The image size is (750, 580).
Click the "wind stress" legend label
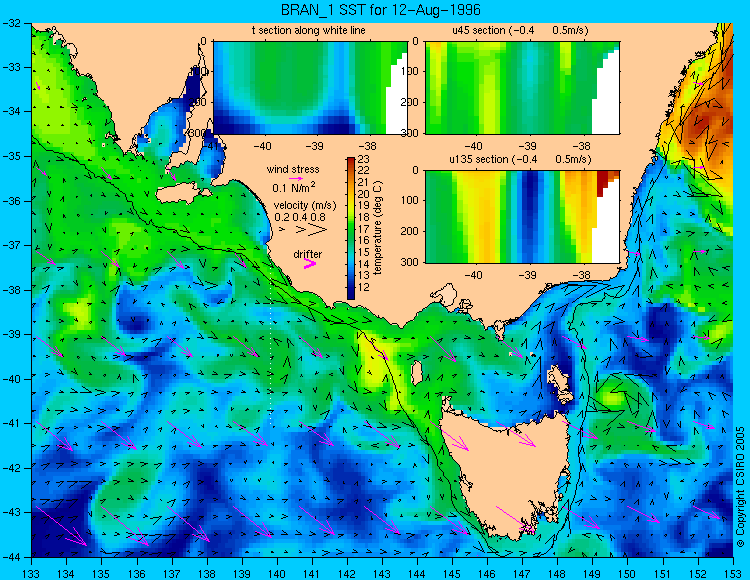click(293, 169)
